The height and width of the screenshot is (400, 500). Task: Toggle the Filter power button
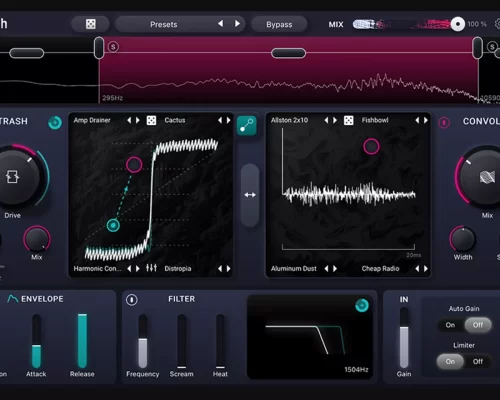click(x=132, y=300)
